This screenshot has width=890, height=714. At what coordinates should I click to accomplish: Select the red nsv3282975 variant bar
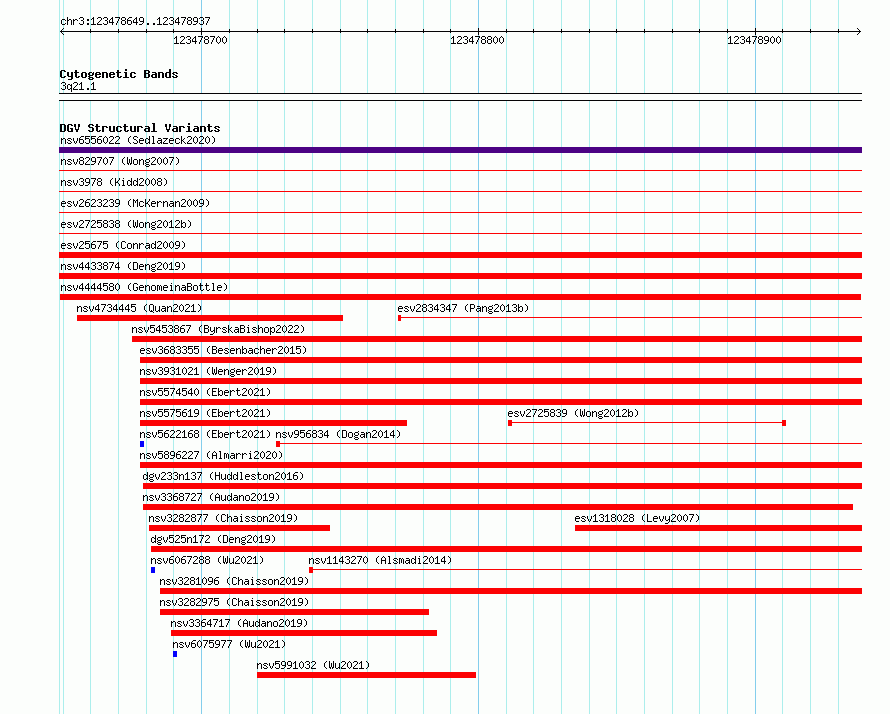pyautogui.click(x=294, y=612)
